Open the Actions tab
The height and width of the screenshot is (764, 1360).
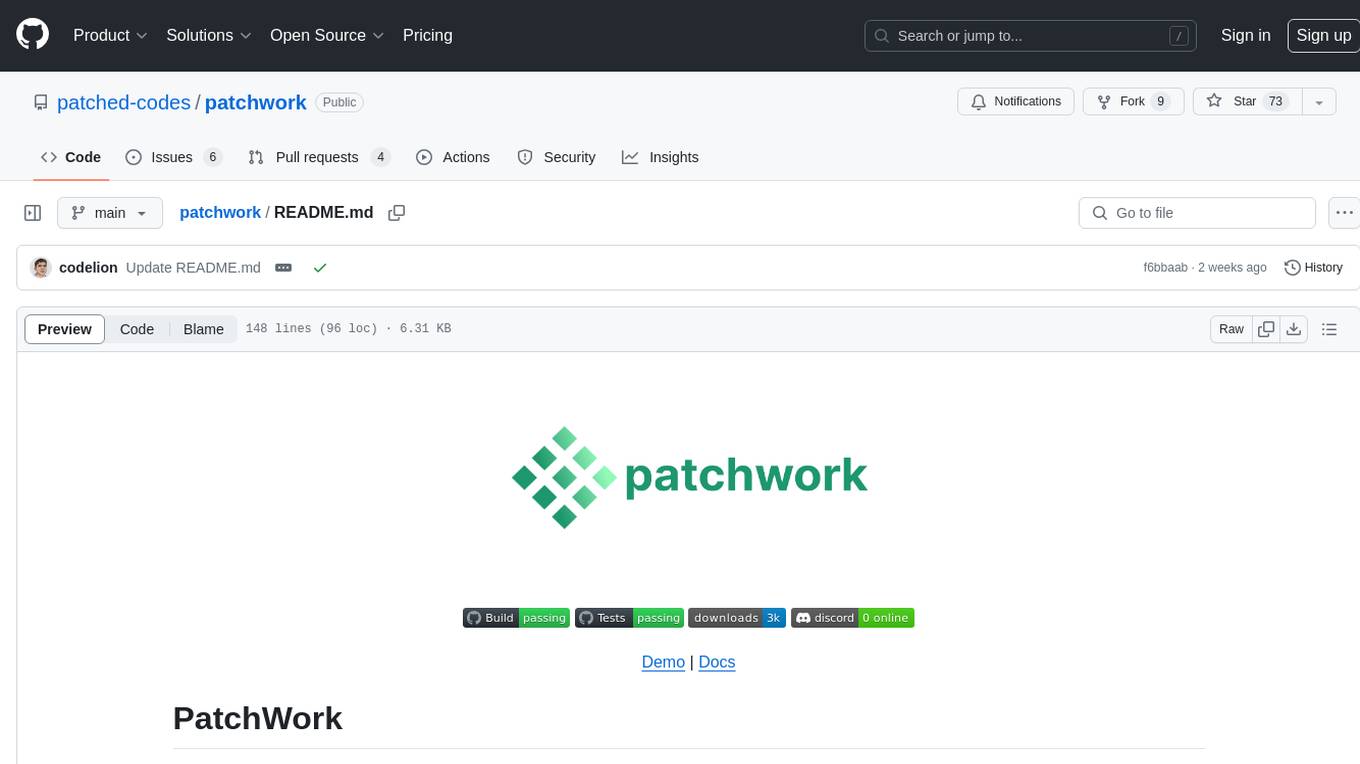tap(453, 157)
